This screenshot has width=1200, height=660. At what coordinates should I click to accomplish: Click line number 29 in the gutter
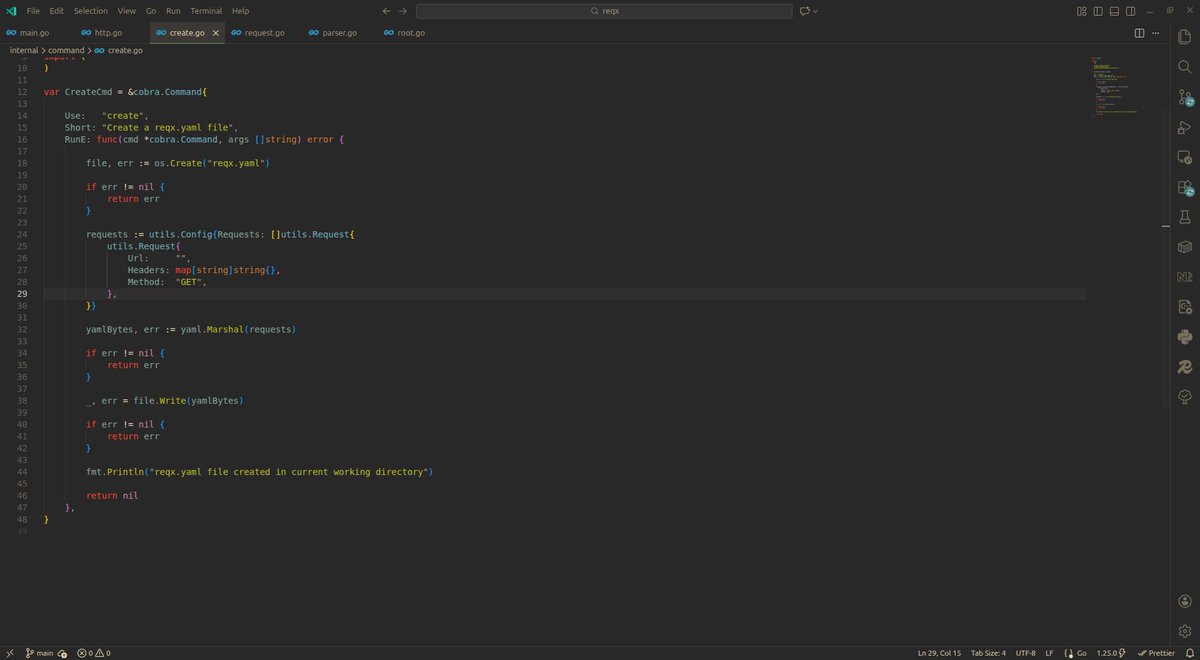click(23, 294)
